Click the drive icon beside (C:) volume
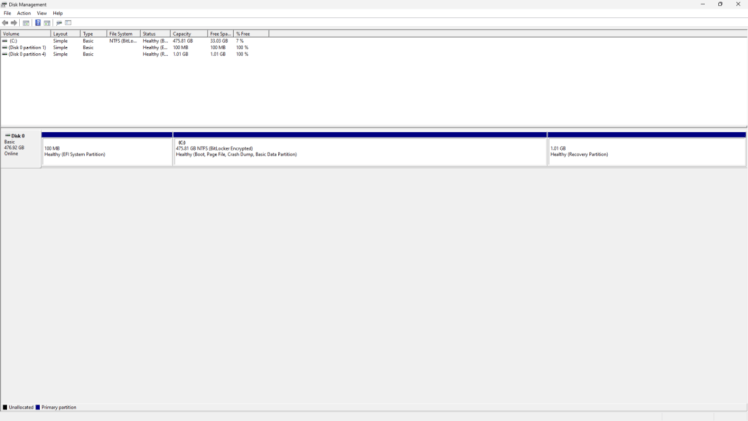 tap(5, 41)
